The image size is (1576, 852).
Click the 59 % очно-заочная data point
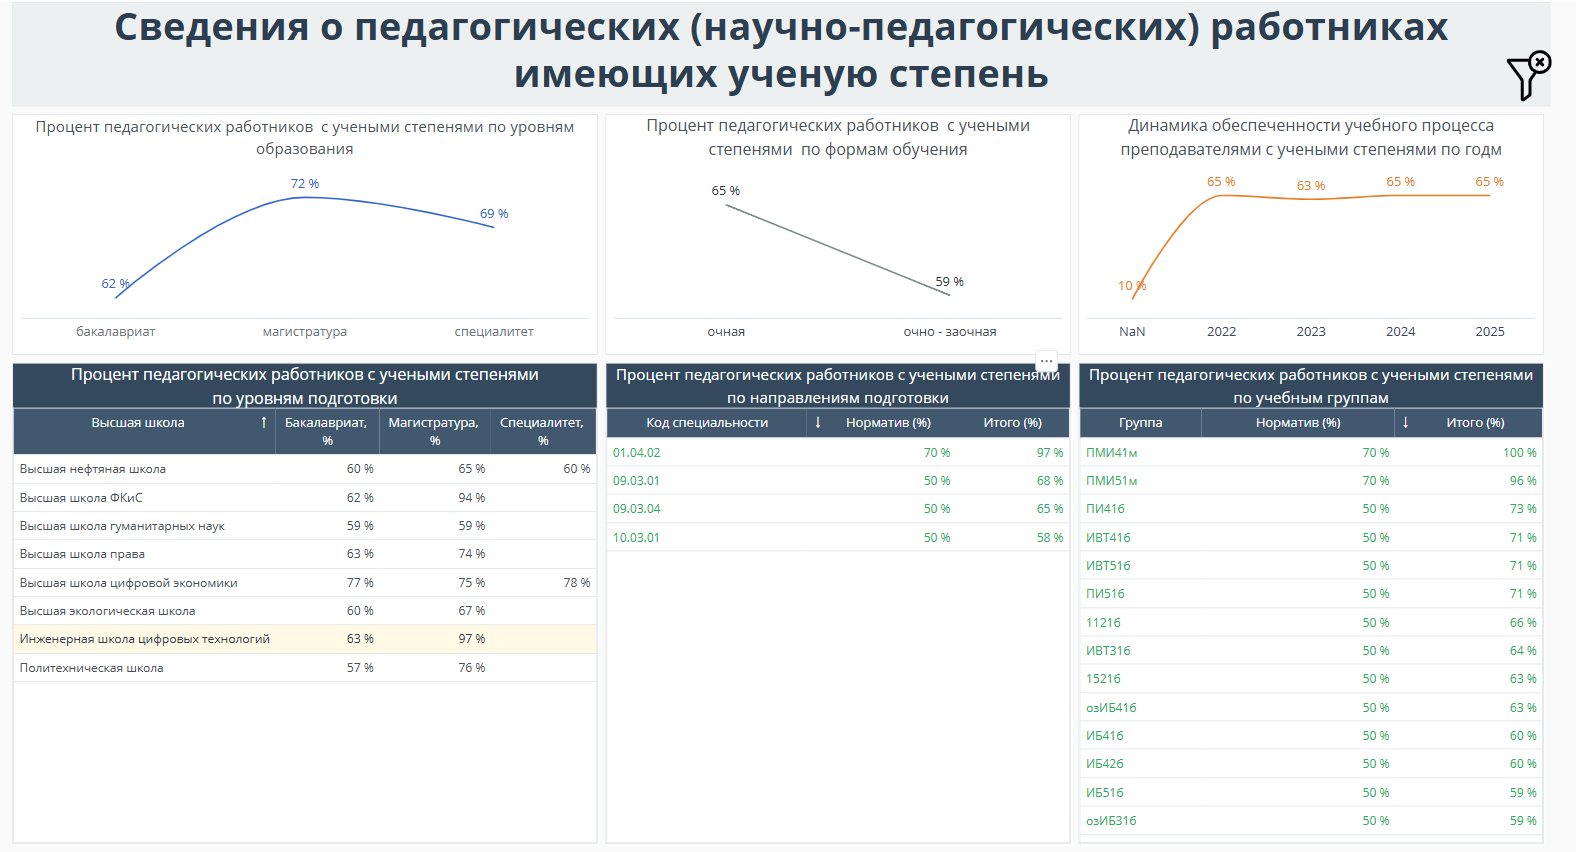click(x=949, y=295)
